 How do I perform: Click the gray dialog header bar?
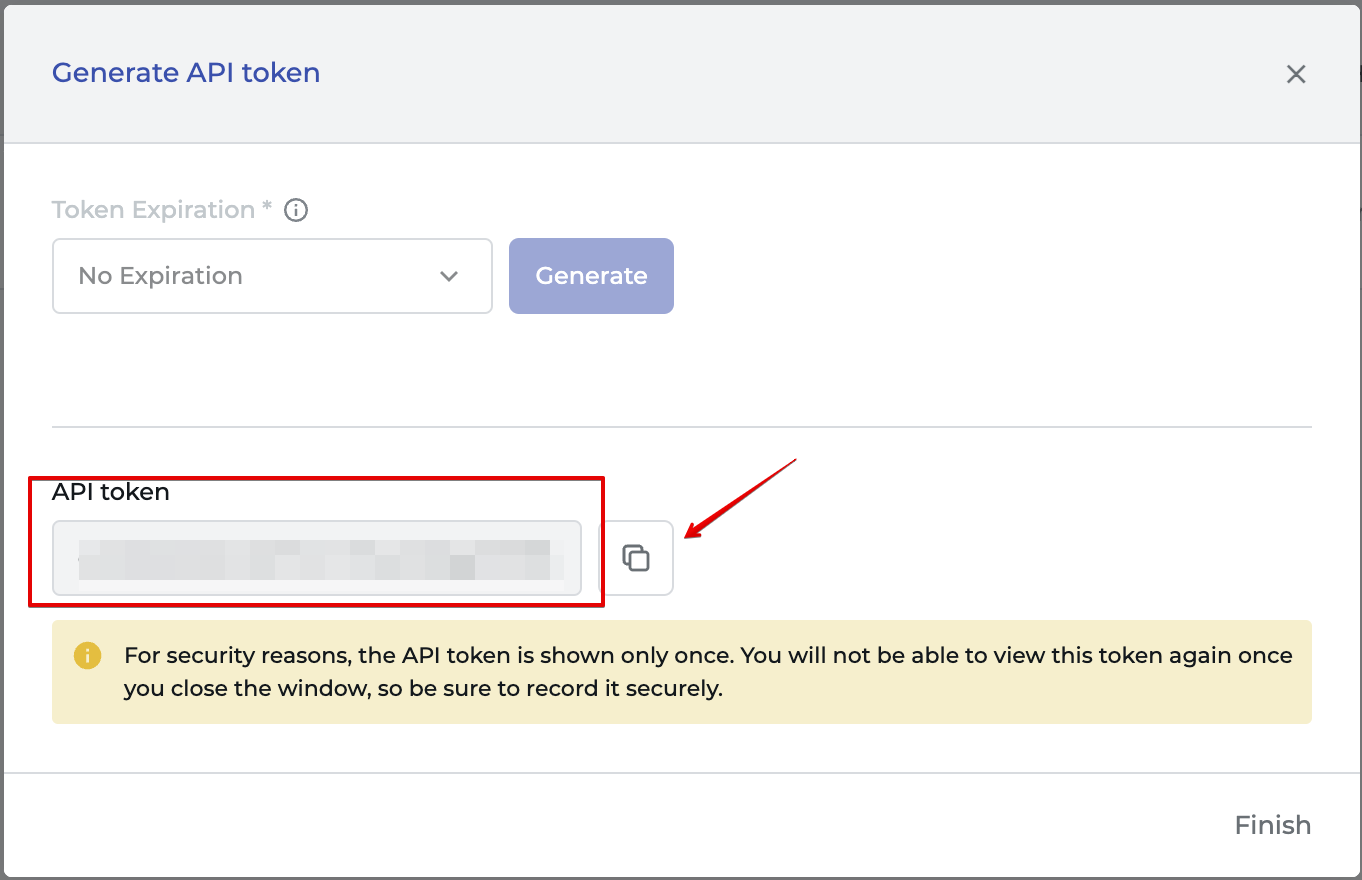point(682,74)
